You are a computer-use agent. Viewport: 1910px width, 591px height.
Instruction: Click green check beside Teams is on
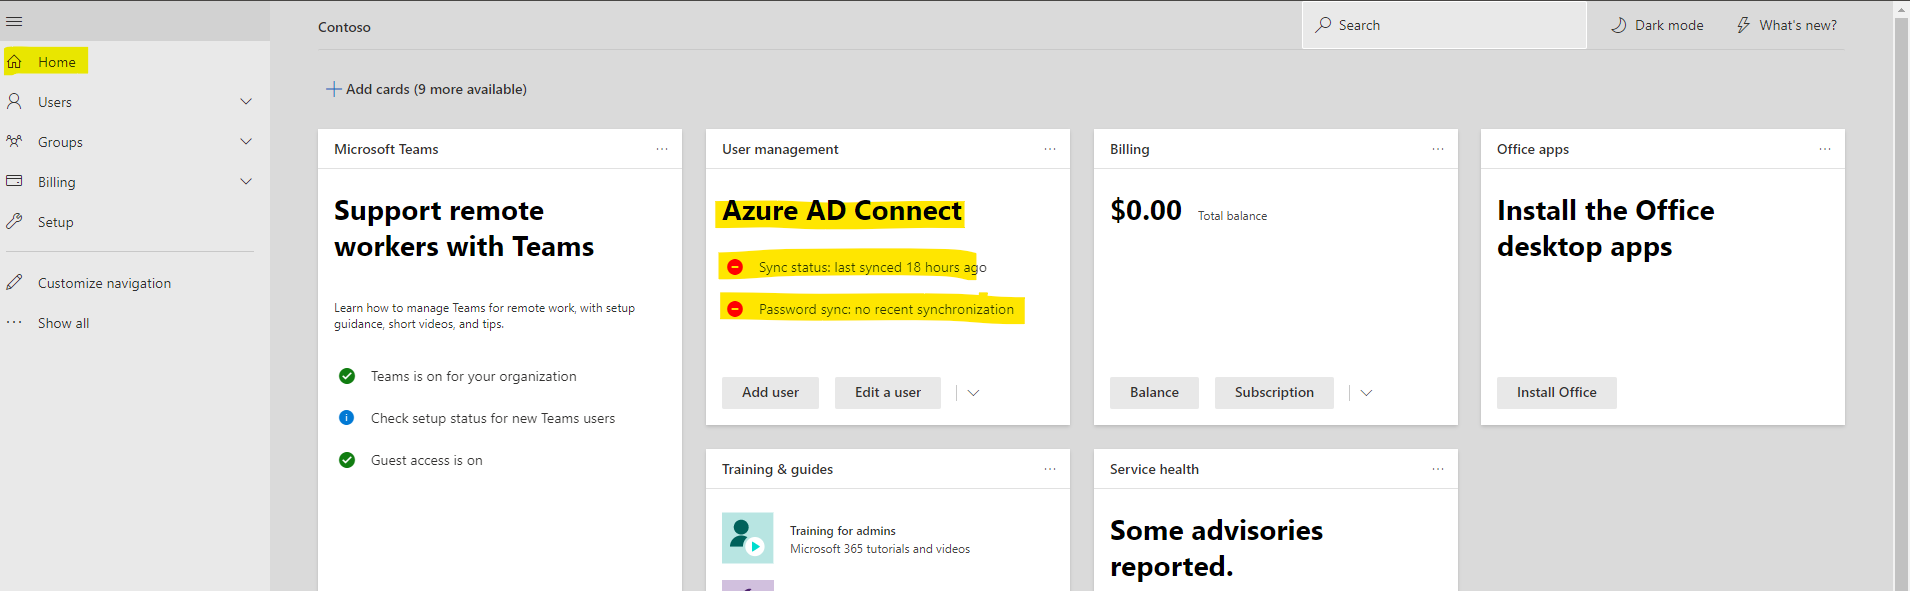pyautogui.click(x=347, y=376)
